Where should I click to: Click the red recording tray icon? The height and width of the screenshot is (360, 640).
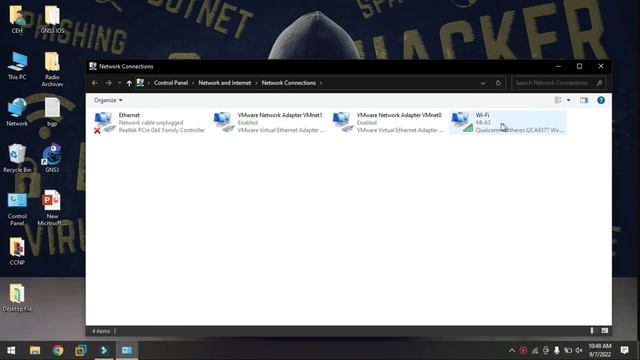(x=523, y=350)
